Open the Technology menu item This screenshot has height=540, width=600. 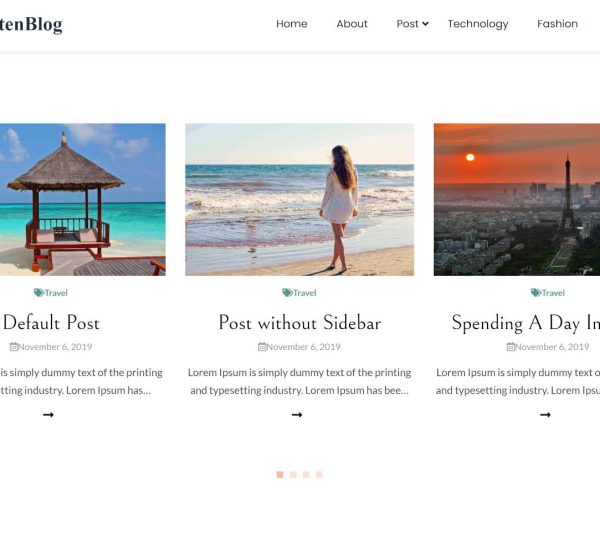478,24
